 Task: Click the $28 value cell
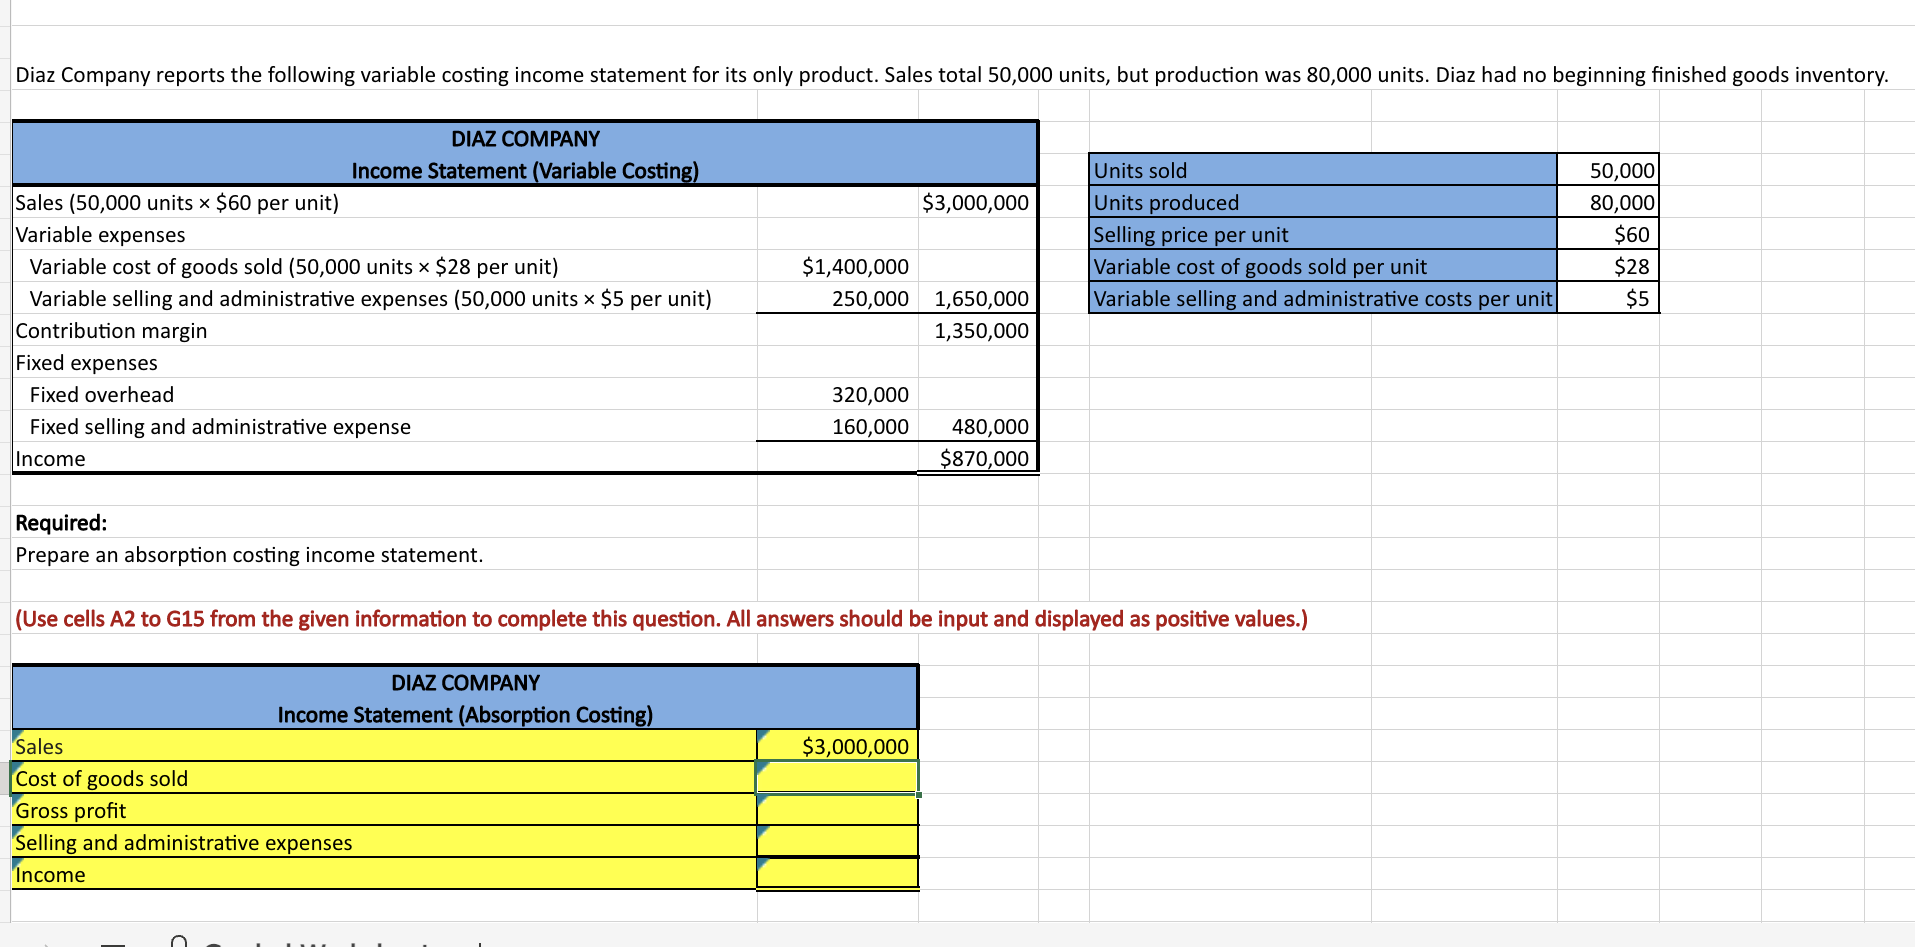tap(1608, 267)
